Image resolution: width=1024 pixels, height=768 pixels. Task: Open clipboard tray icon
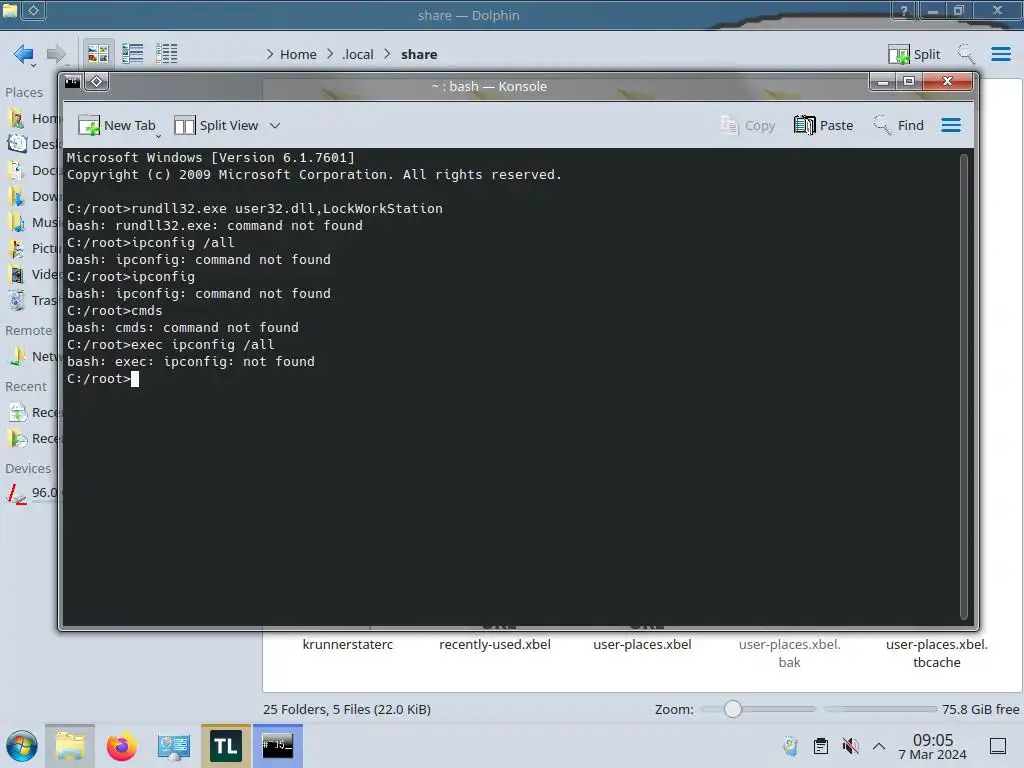[821, 746]
